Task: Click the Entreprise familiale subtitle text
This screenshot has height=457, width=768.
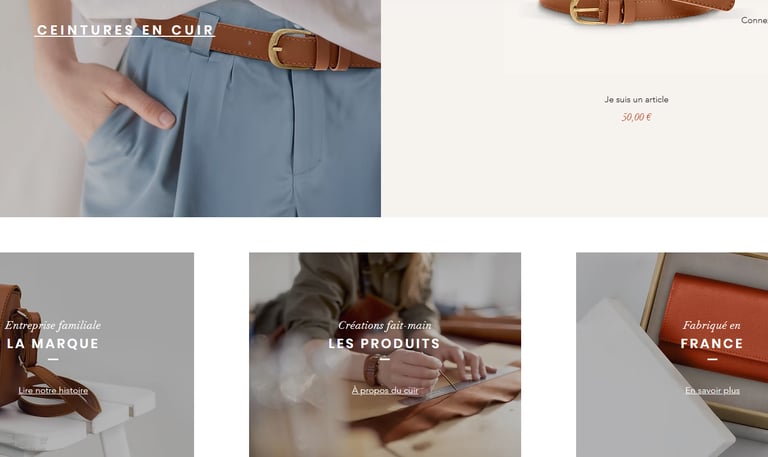Action: click(53, 325)
